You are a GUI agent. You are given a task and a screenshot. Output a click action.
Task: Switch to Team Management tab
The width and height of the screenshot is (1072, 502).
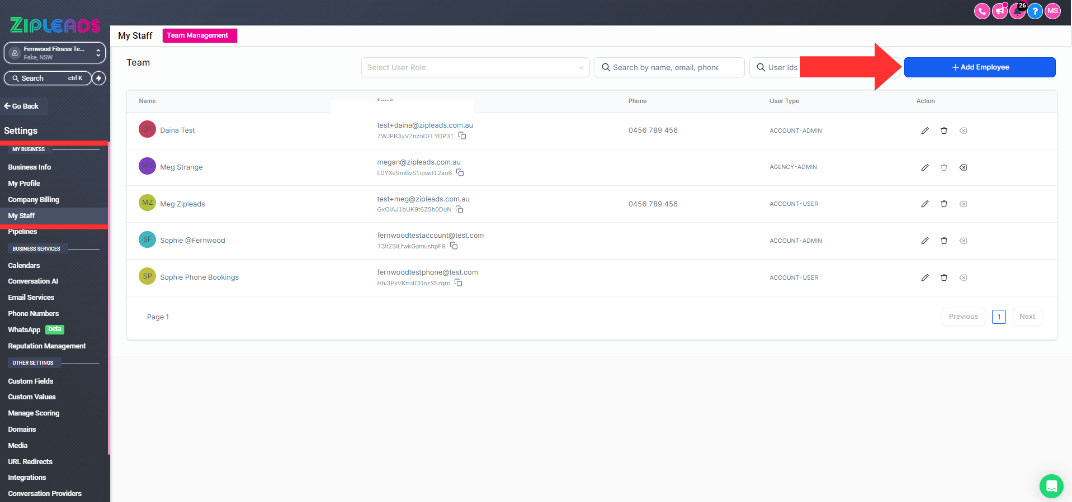pyautogui.click(x=200, y=36)
